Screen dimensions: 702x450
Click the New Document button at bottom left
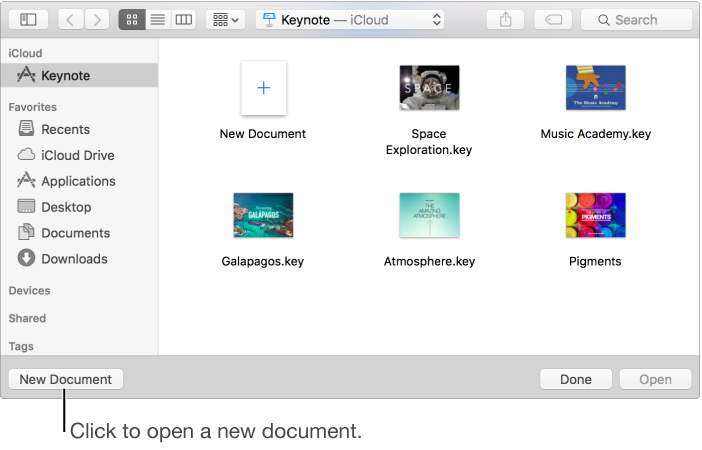66,379
